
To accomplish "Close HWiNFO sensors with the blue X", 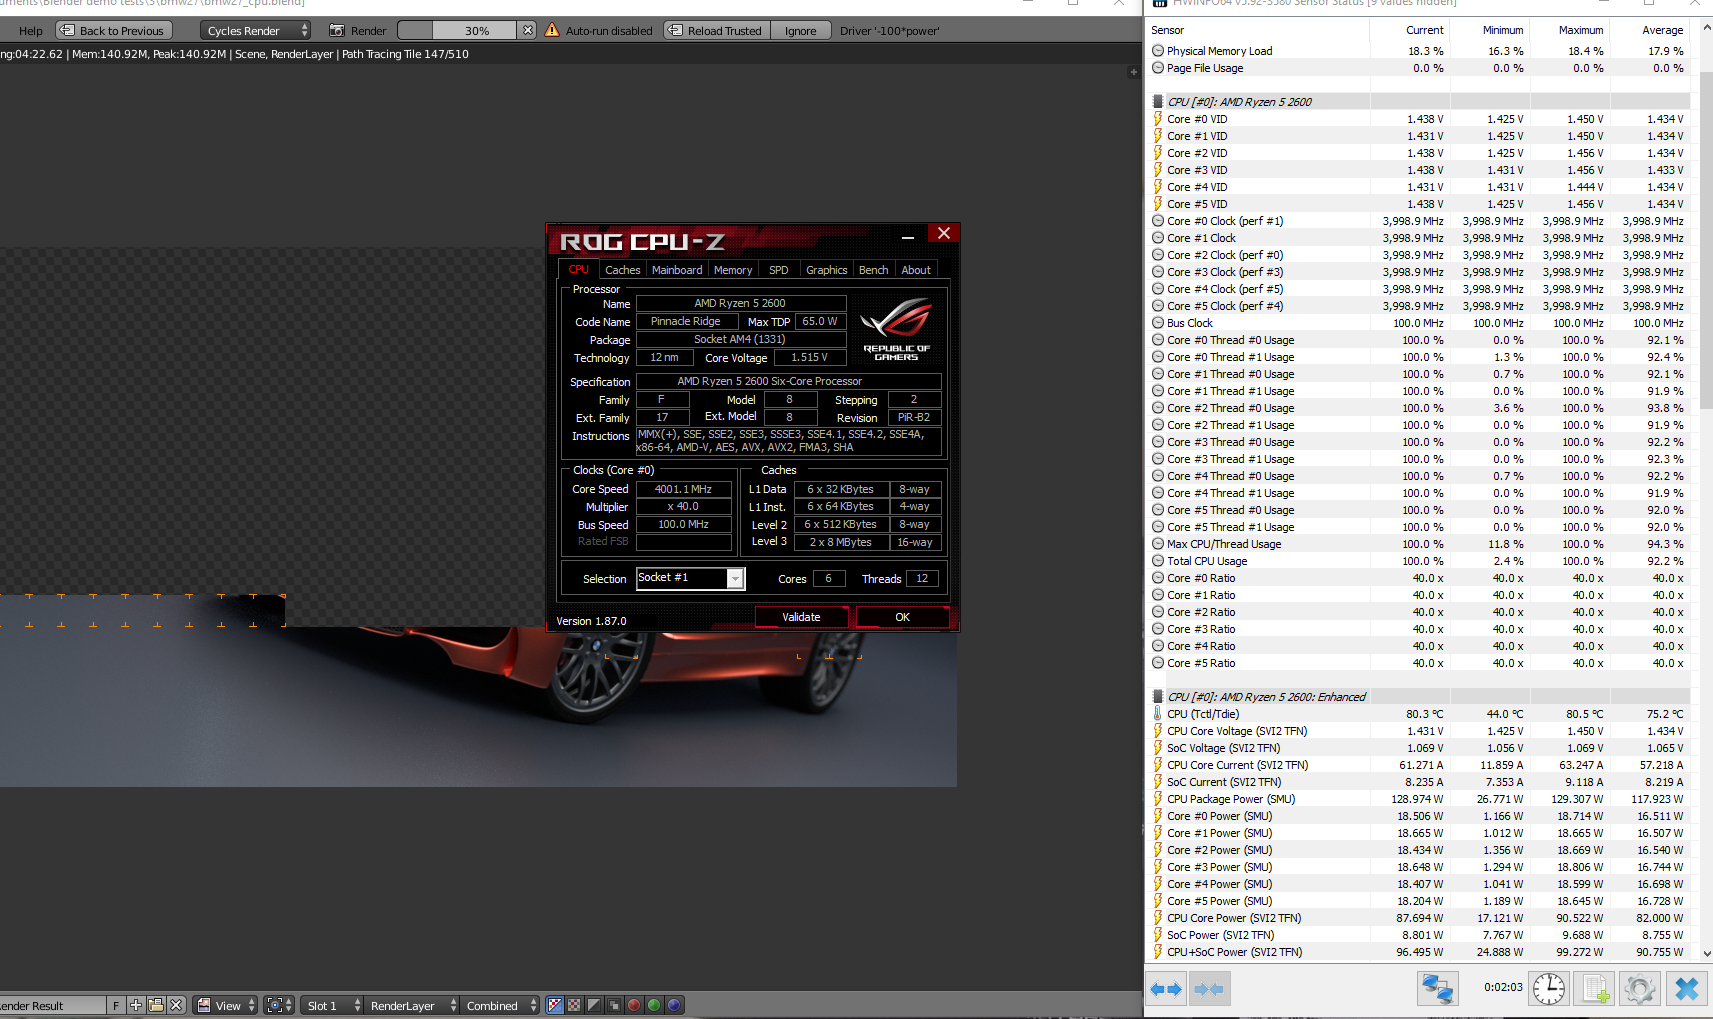I will [x=1686, y=988].
